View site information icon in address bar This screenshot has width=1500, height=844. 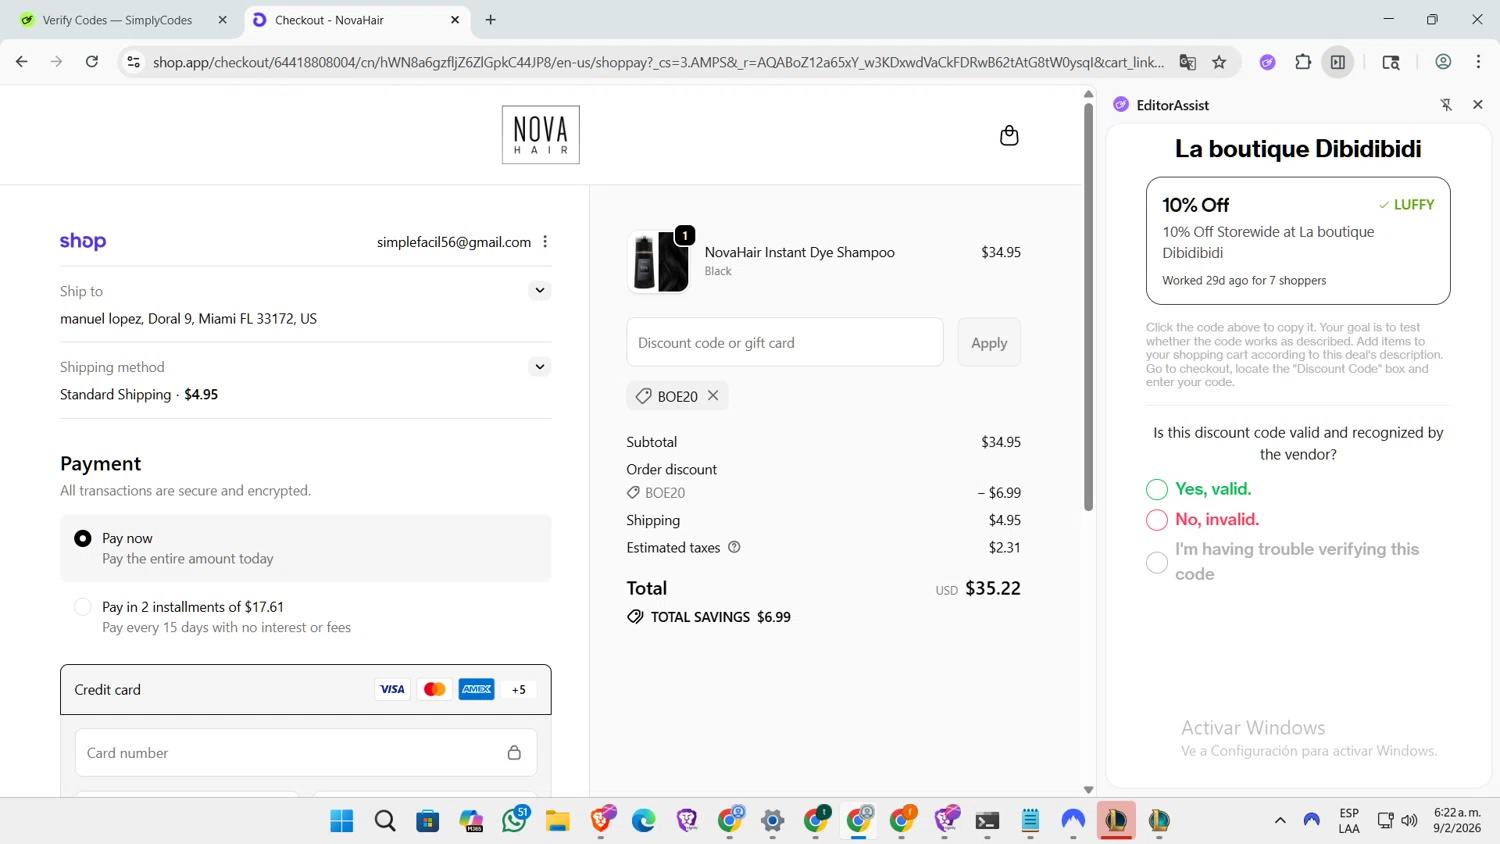click(132, 62)
